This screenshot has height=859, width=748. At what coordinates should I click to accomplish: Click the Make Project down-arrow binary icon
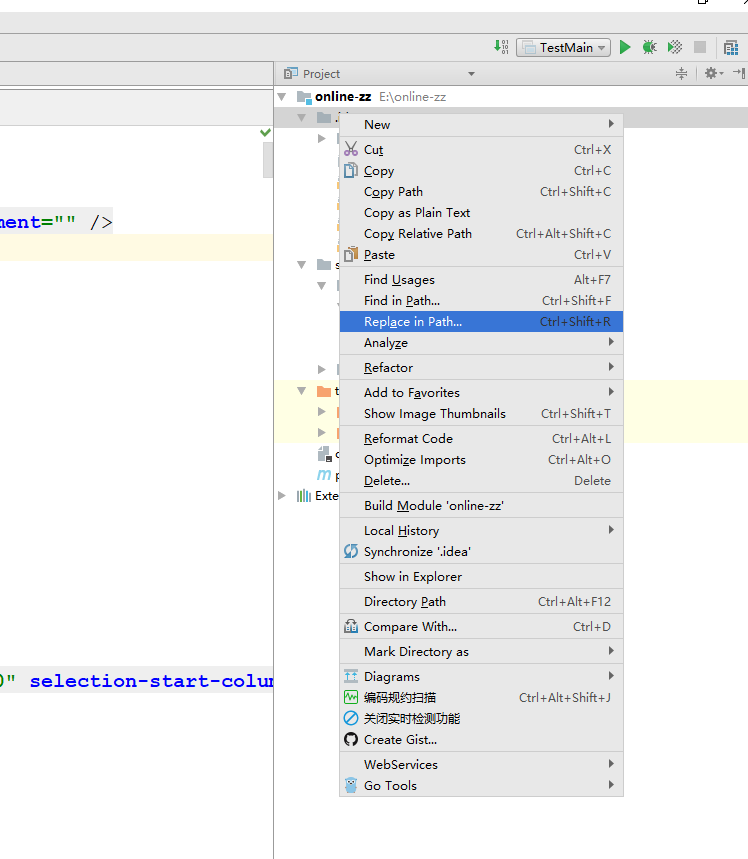point(501,47)
